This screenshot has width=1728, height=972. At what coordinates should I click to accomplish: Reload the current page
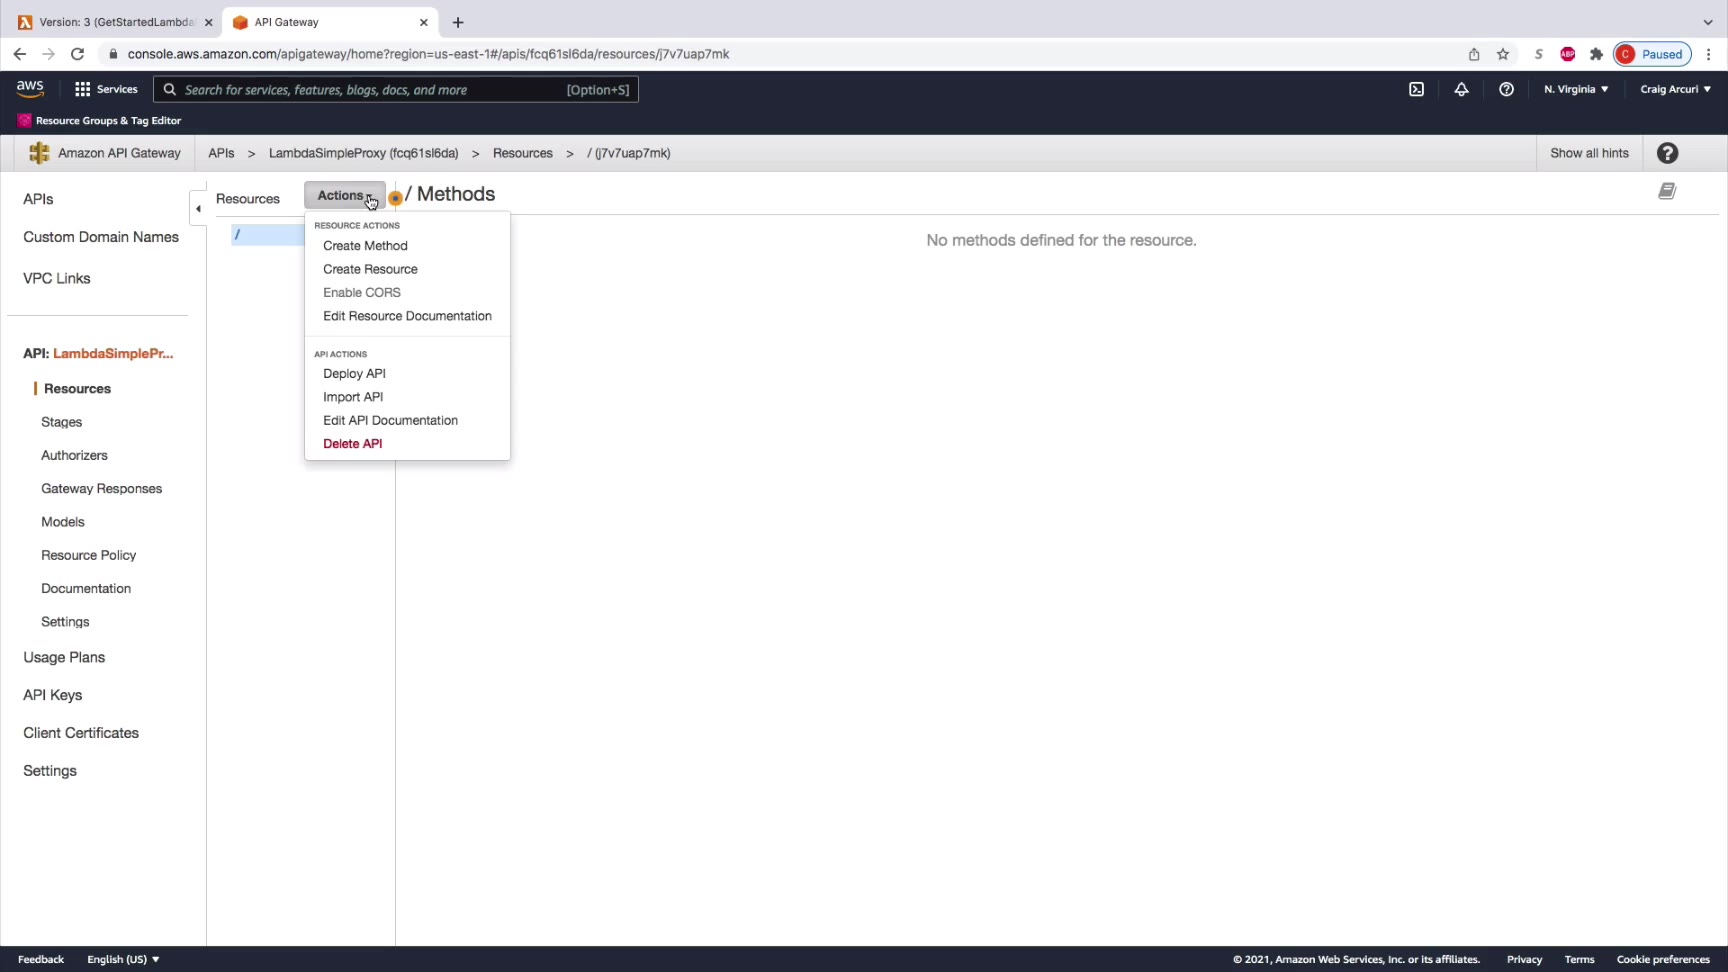coord(77,54)
